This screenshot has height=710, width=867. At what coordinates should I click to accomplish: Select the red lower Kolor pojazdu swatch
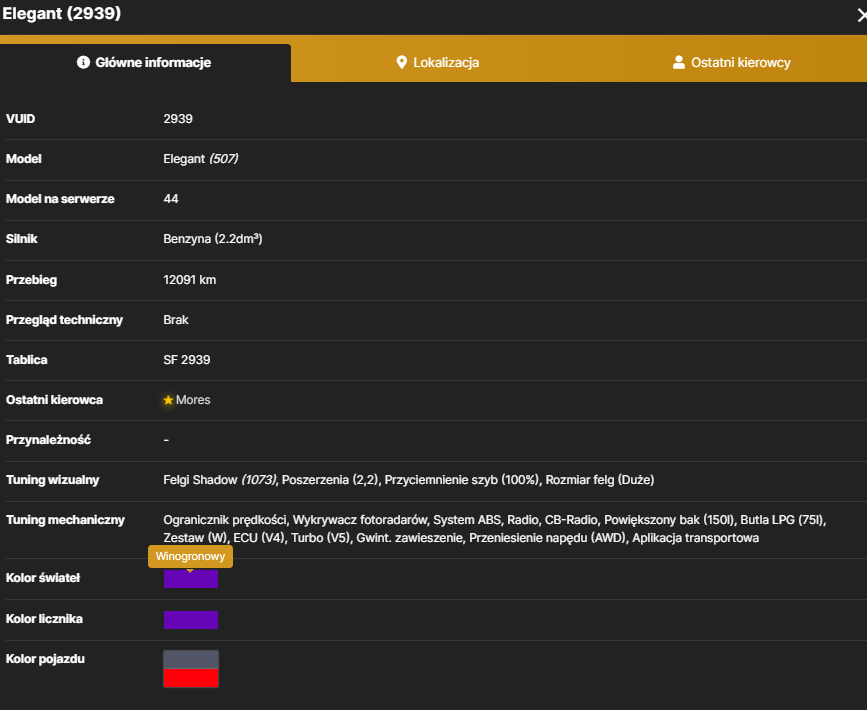coord(191,678)
